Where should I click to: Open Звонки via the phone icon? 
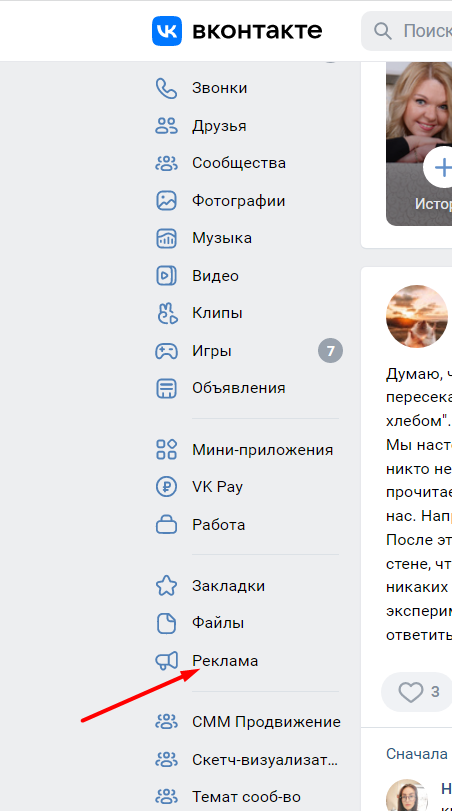point(167,88)
